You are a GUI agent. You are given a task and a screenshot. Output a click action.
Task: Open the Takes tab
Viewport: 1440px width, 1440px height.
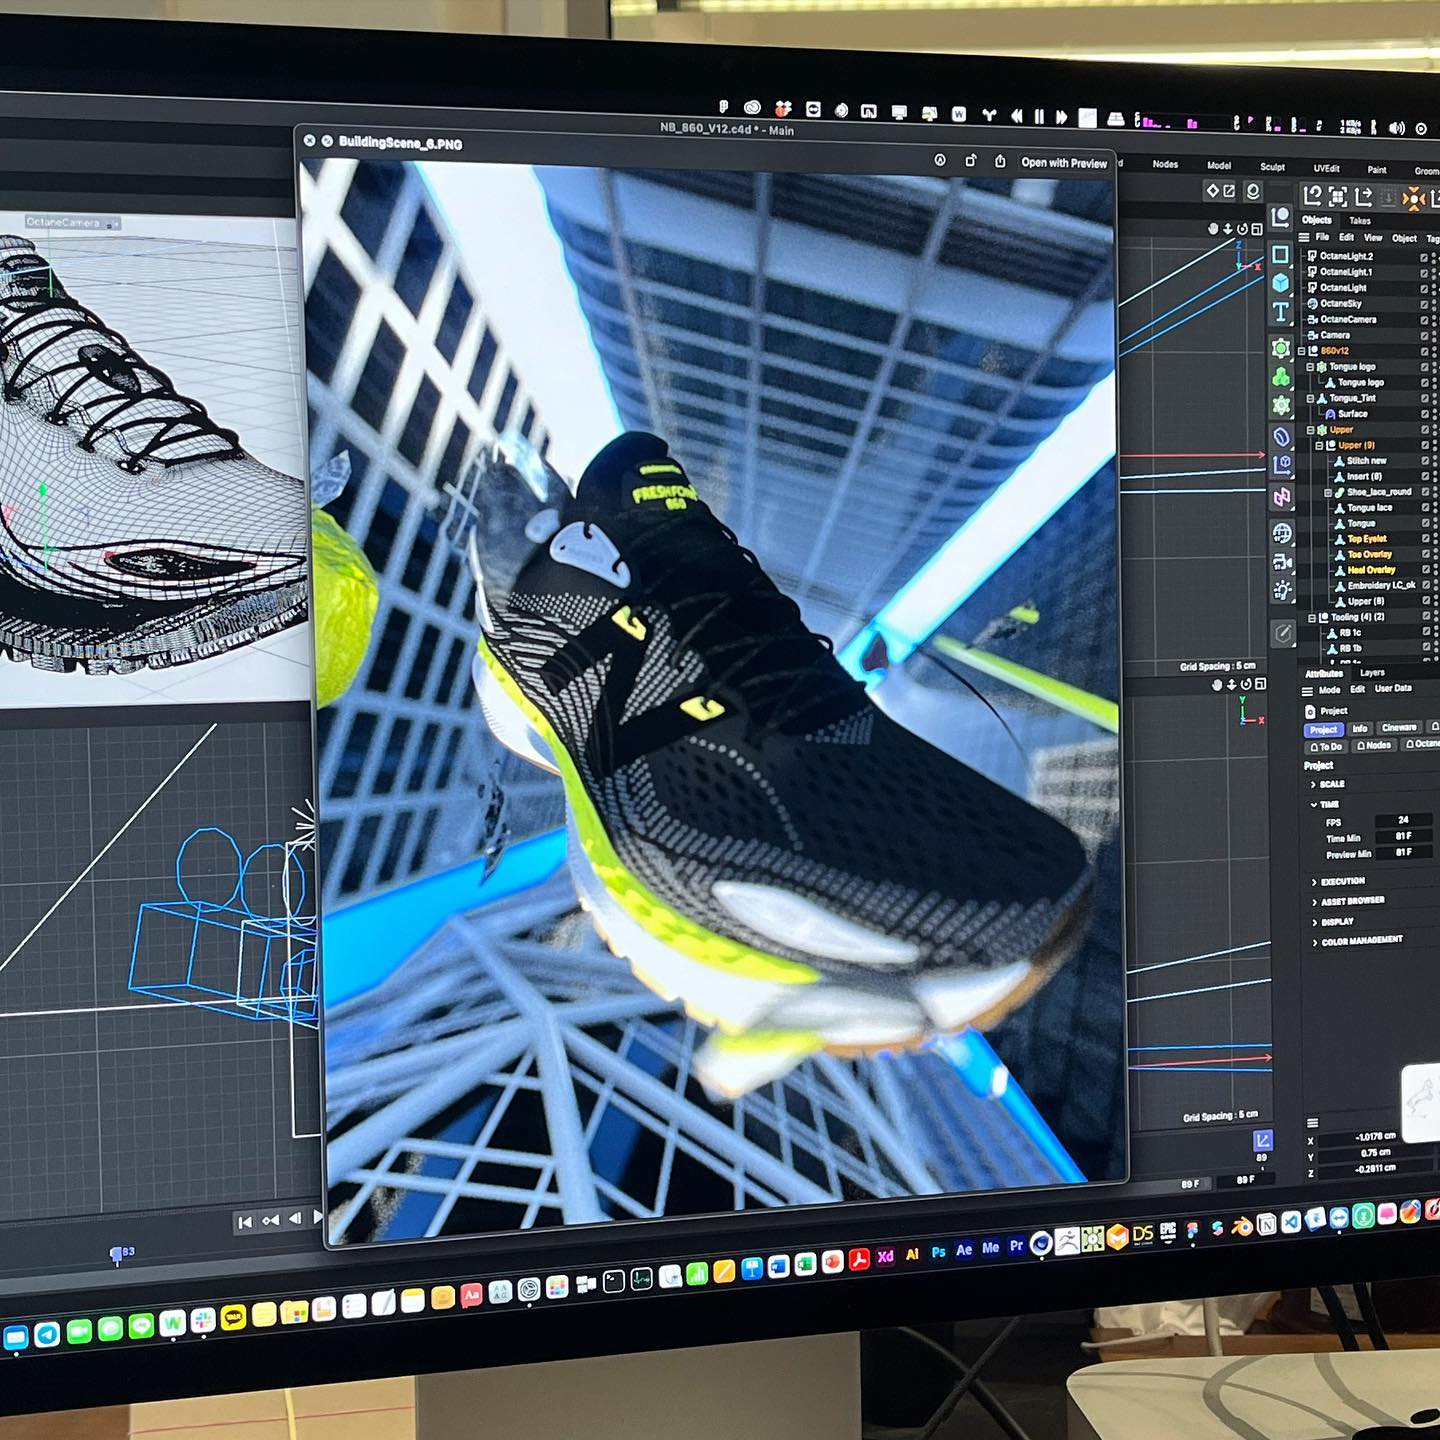[x=1360, y=221]
